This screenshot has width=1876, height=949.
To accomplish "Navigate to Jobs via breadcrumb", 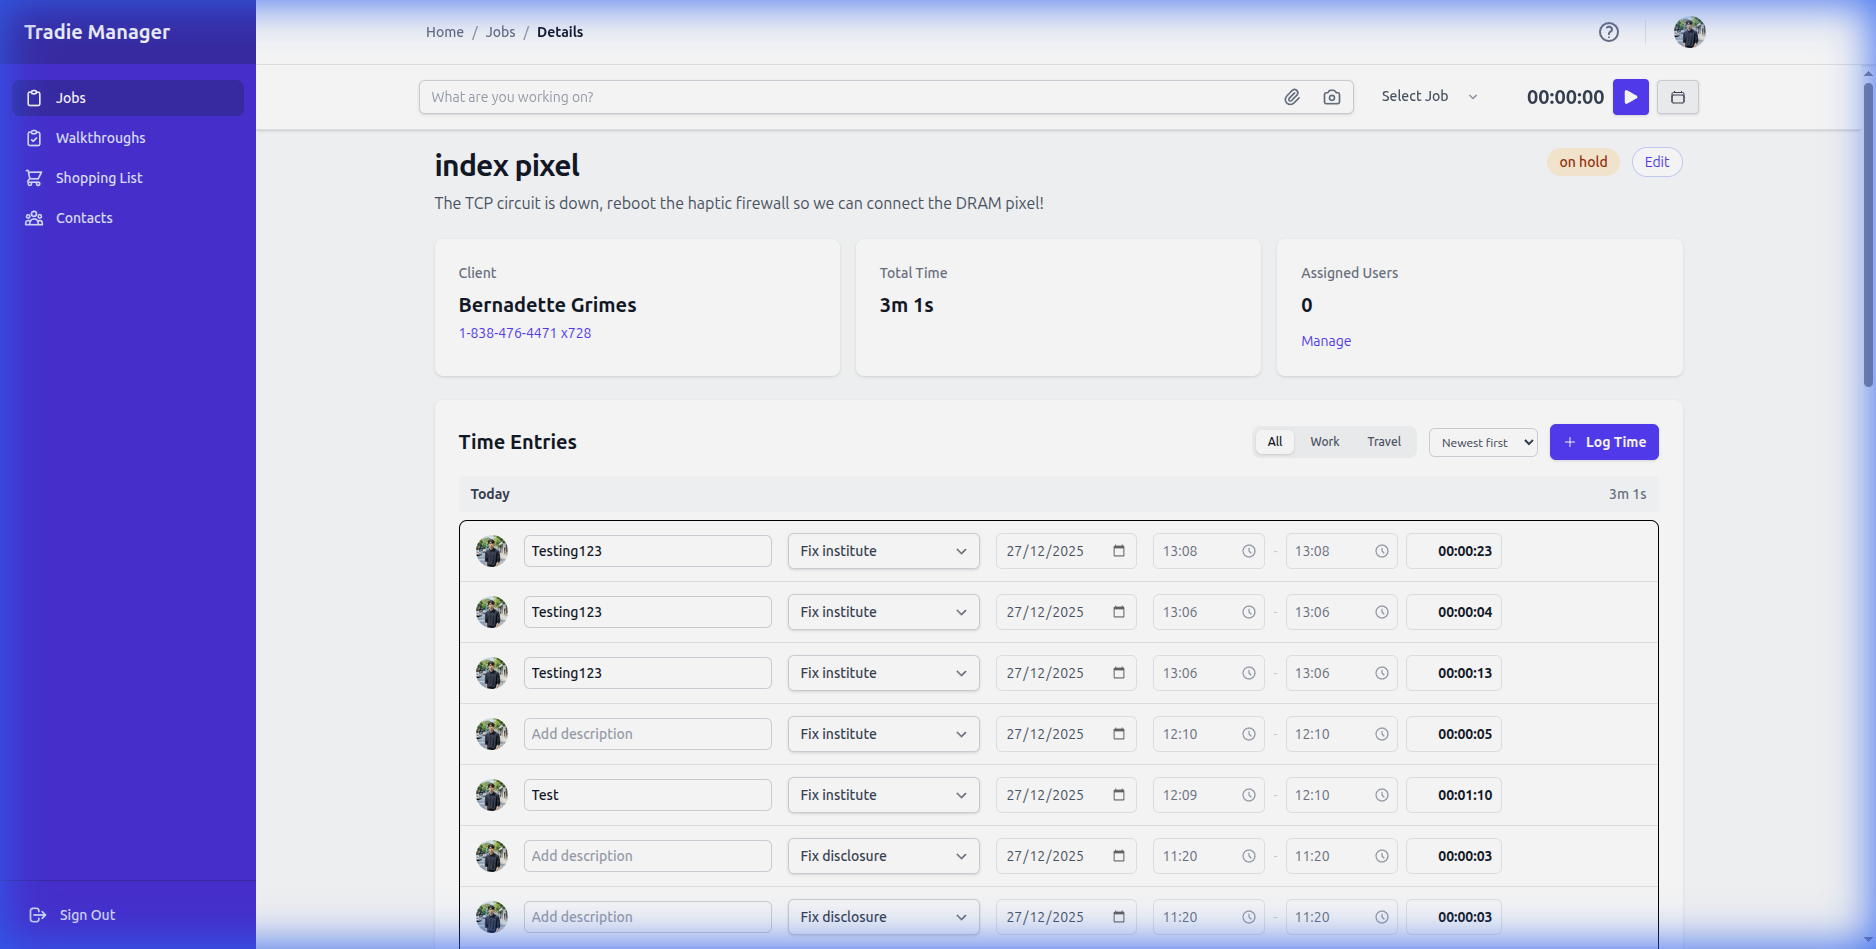I will click(x=500, y=31).
